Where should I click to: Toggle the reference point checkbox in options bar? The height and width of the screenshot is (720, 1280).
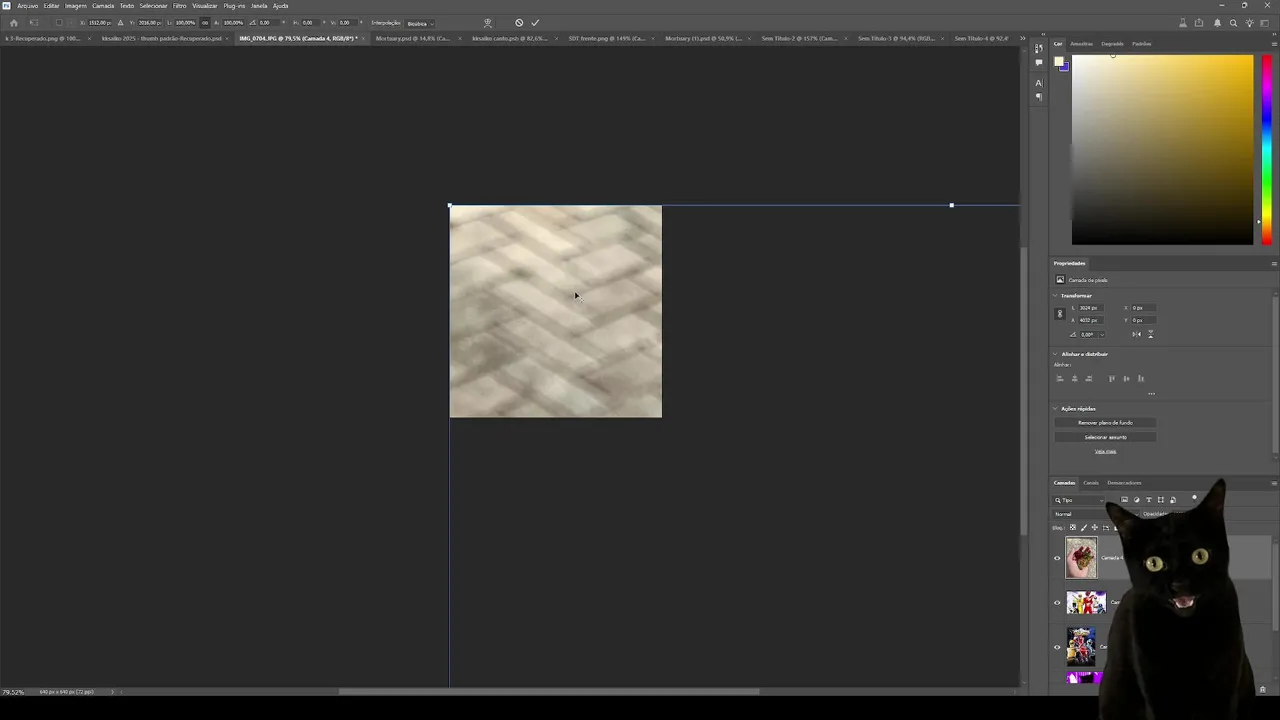click(x=58, y=23)
